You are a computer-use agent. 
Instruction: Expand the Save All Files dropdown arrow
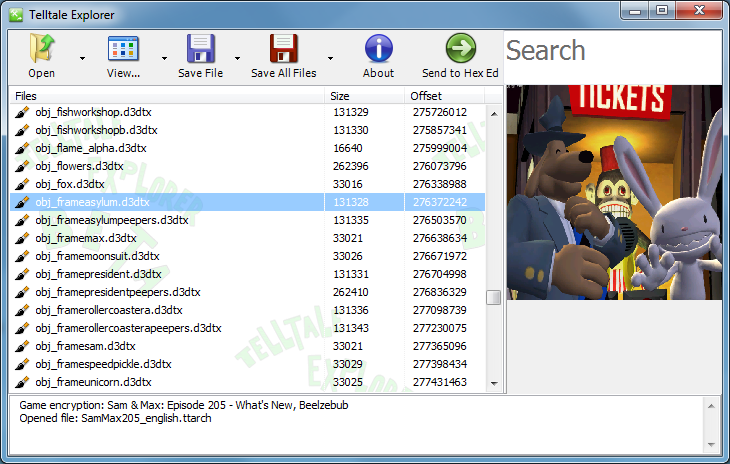(330, 58)
